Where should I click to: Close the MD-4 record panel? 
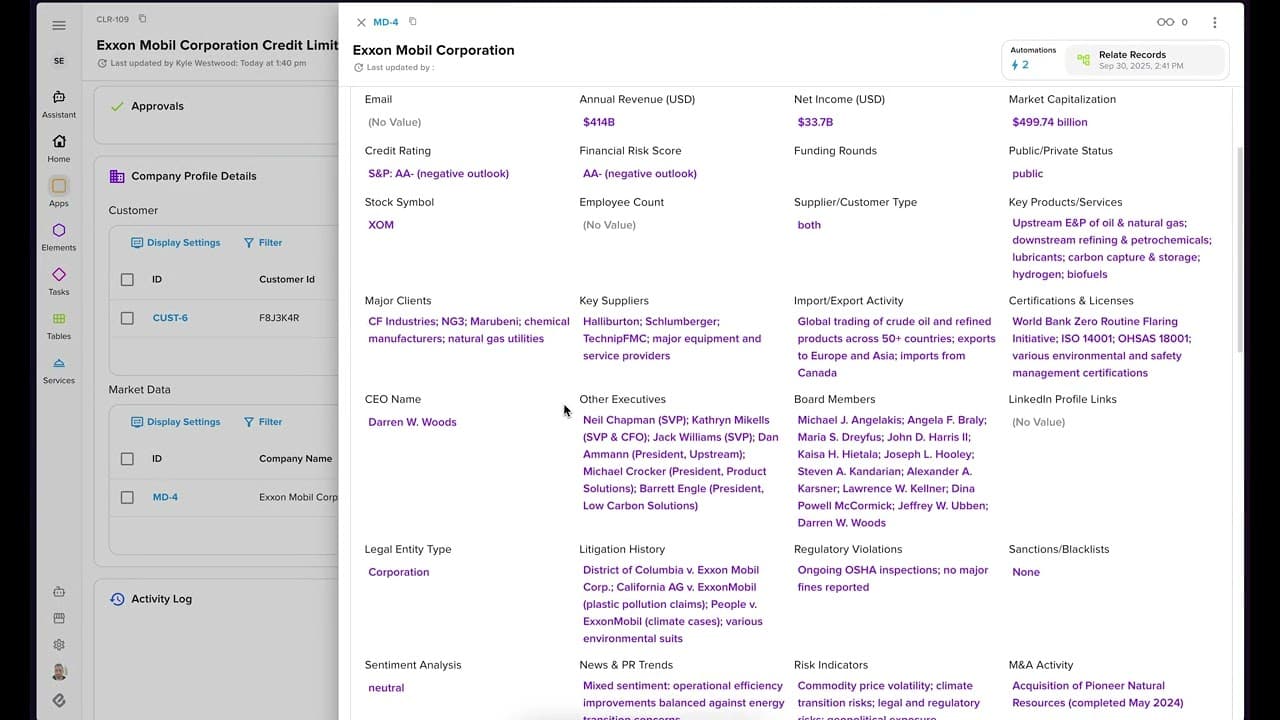pos(361,22)
